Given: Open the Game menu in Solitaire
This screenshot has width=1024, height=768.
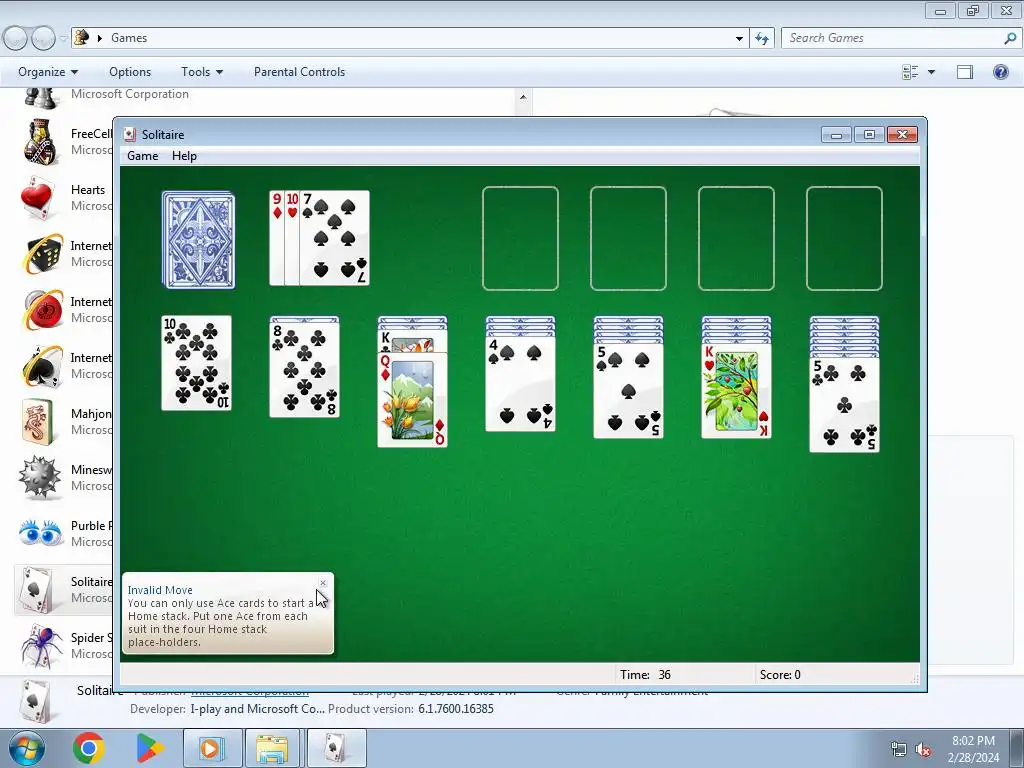Looking at the screenshot, I should 142,155.
